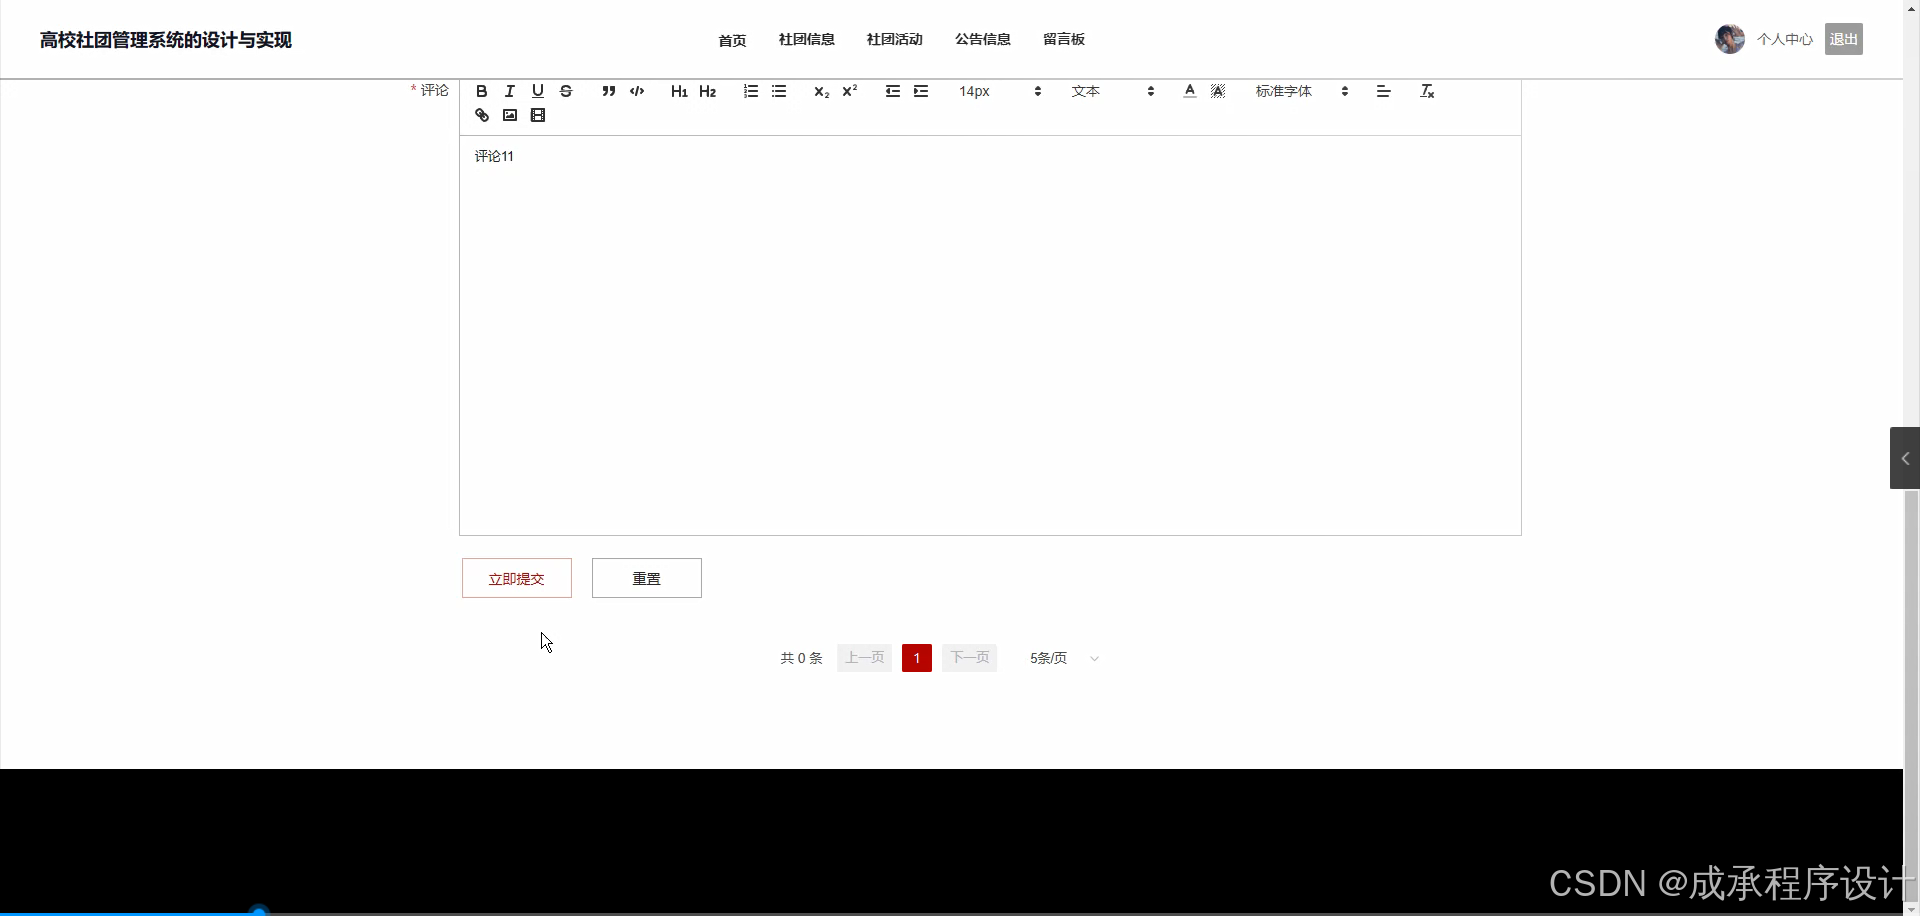Toggle the ordered list formatting

[750, 91]
